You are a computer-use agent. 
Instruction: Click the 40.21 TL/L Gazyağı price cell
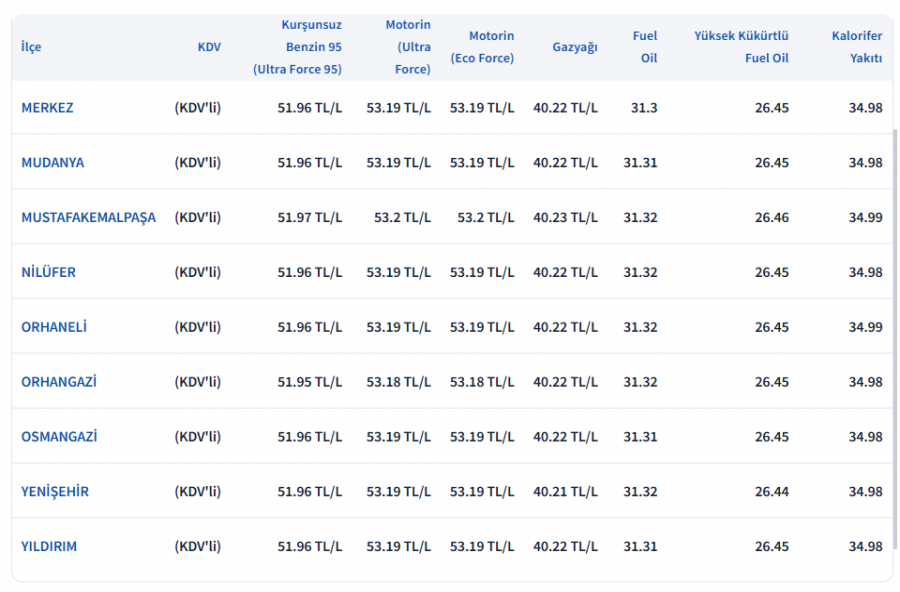(565, 492)
